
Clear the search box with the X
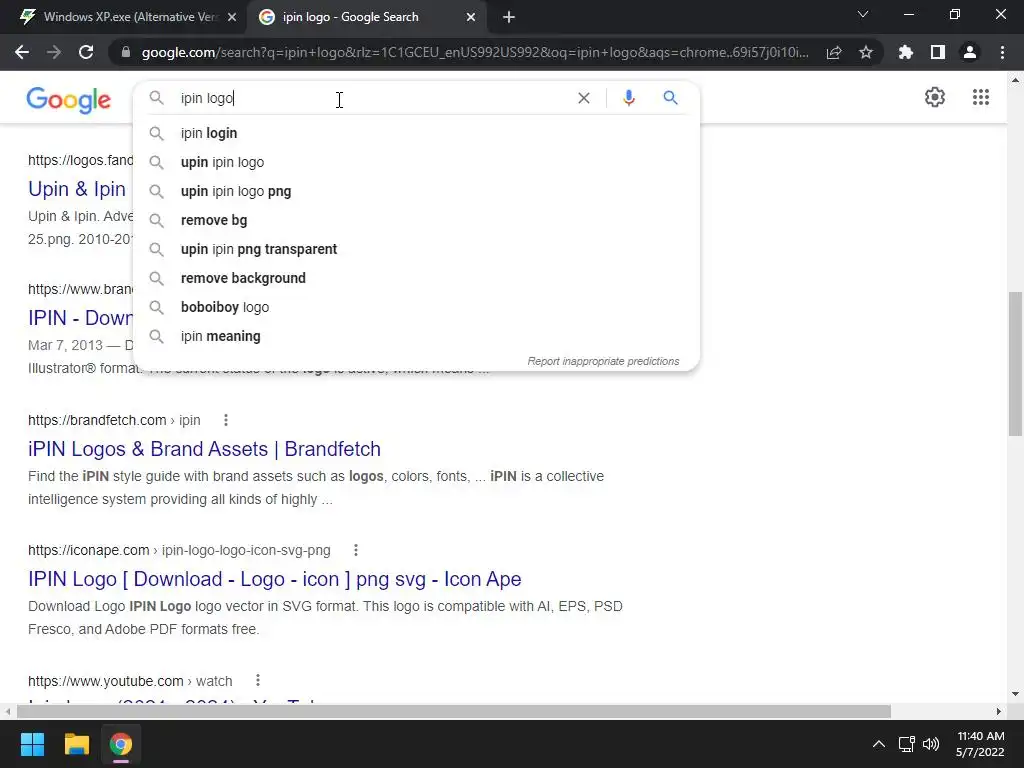coord(584,98)
